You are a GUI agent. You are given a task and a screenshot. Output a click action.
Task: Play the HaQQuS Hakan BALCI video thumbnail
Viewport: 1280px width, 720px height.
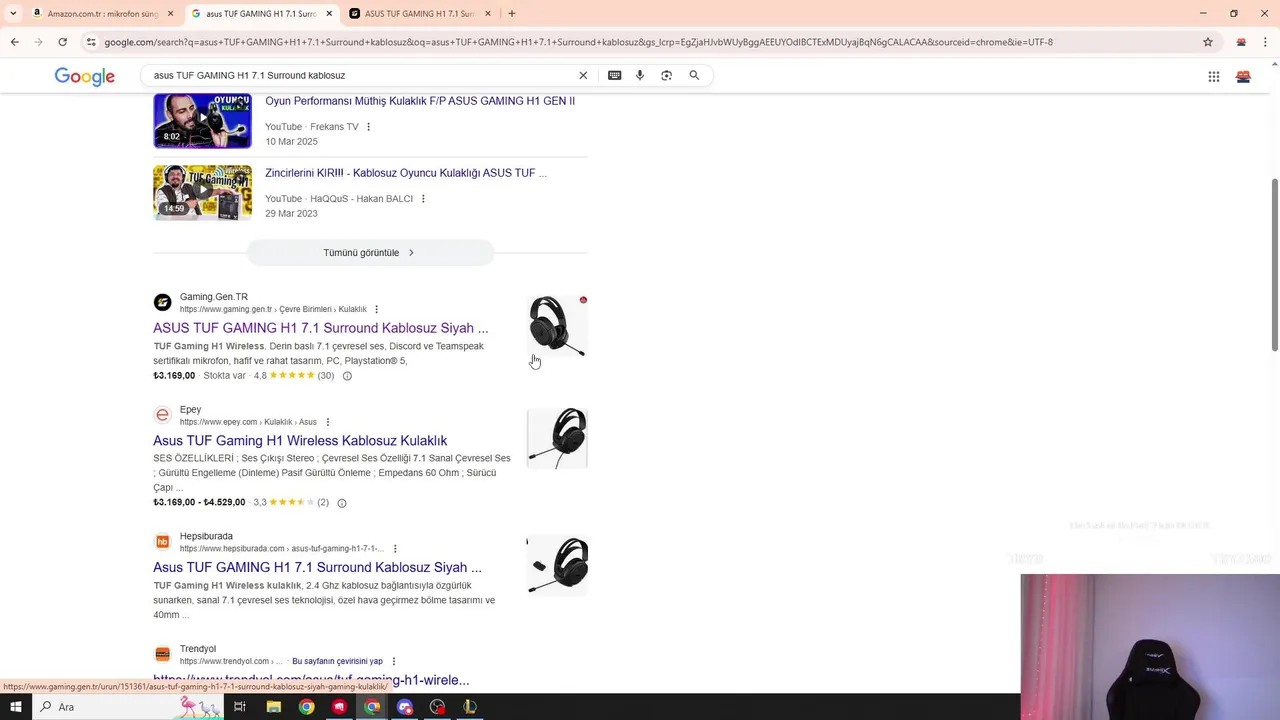(202, 193)
